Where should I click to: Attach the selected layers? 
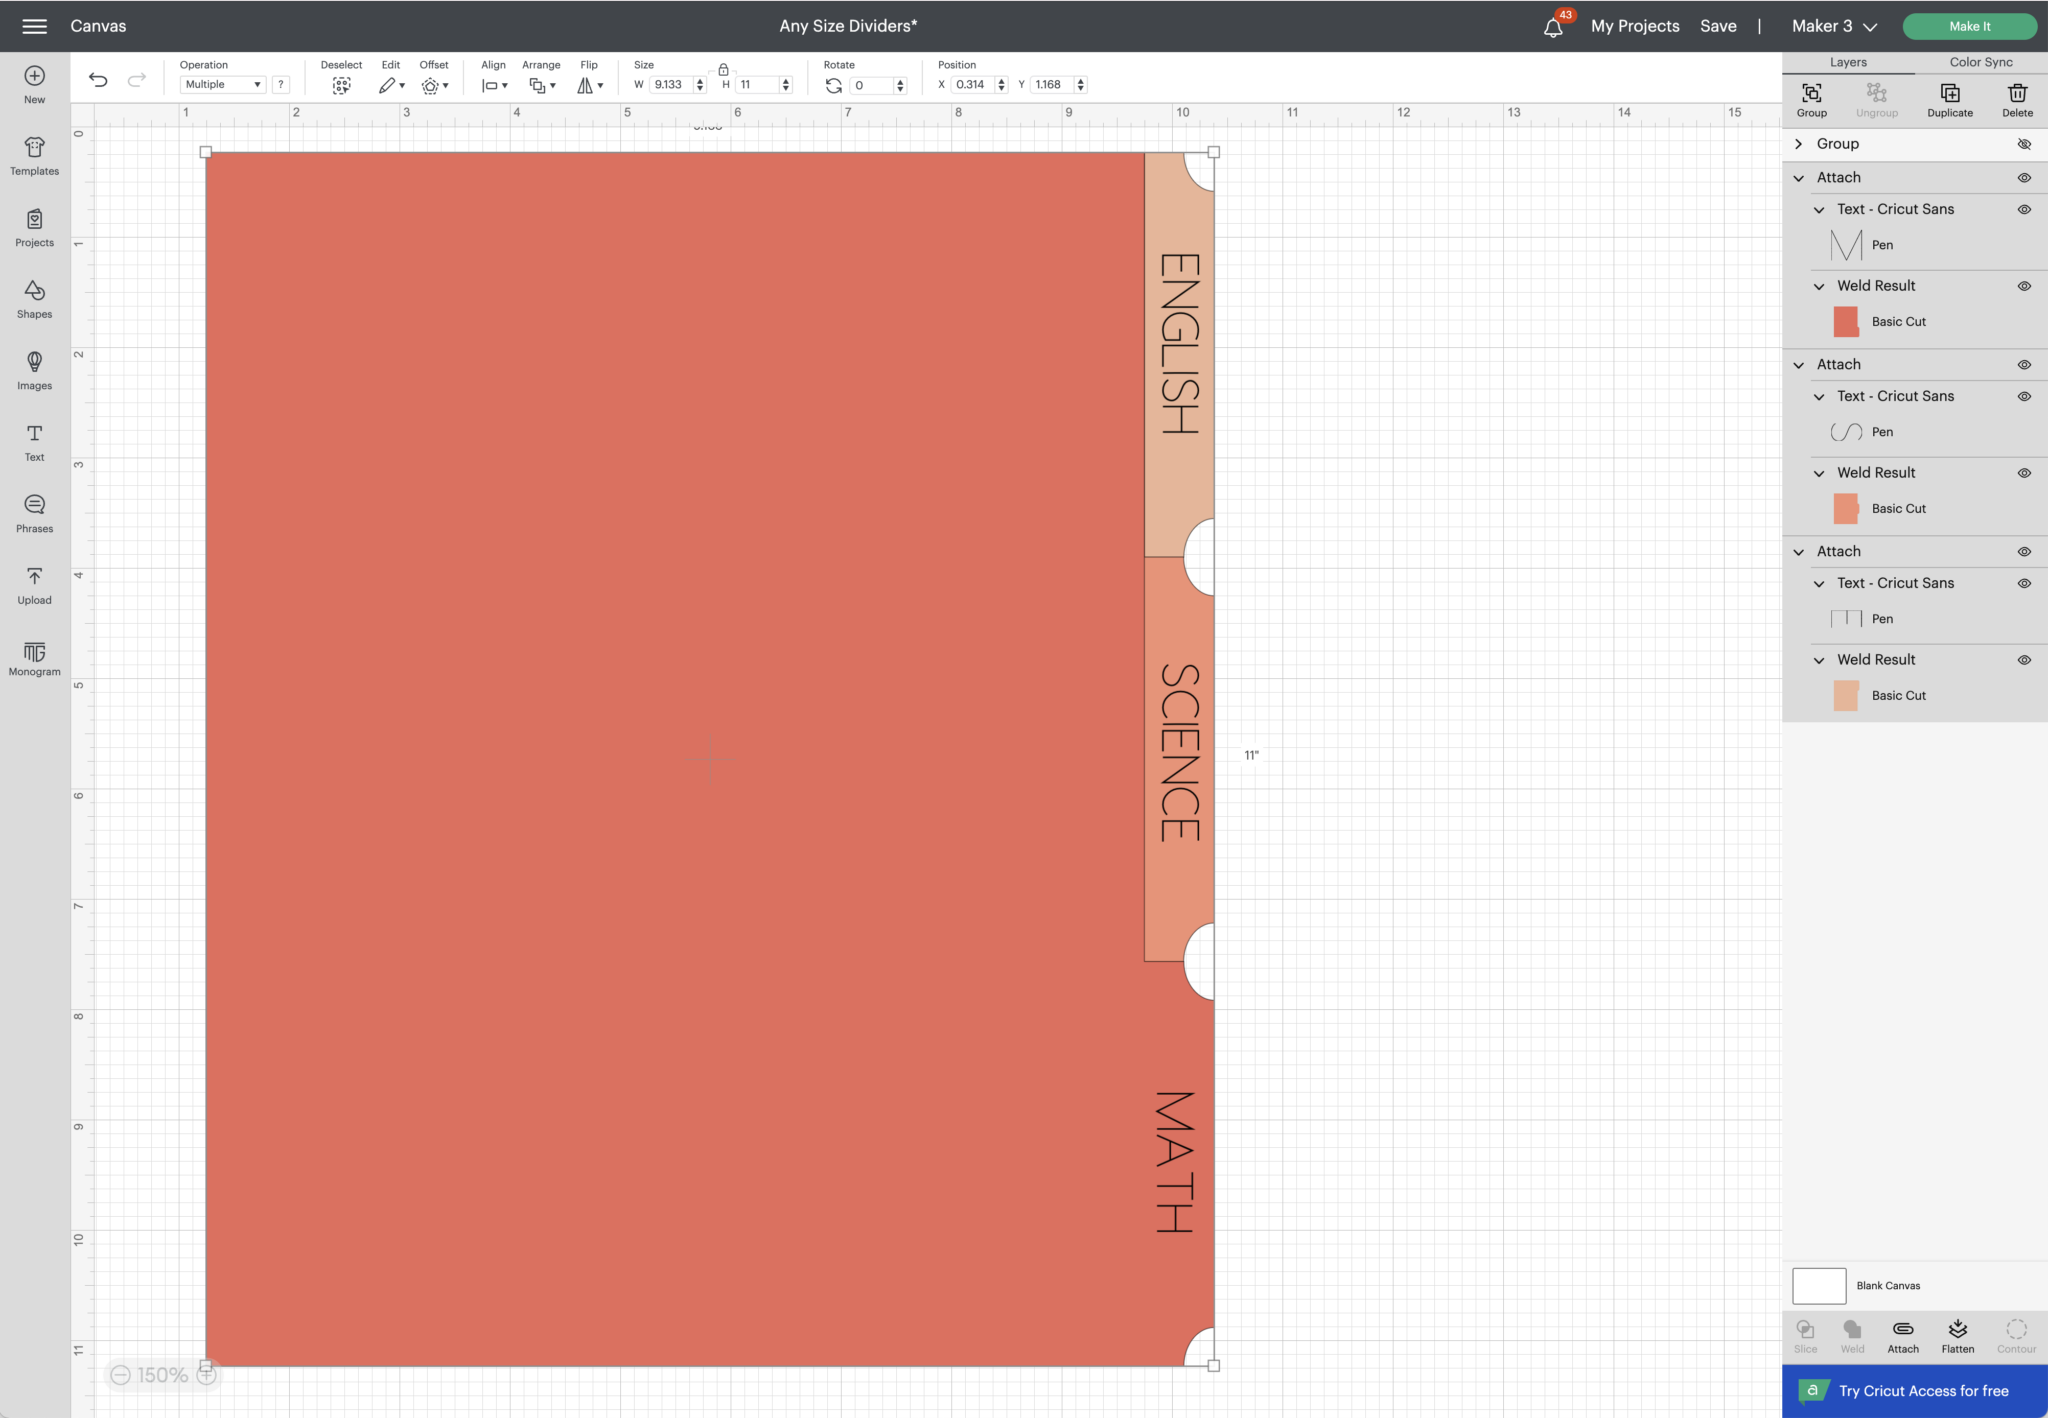[x=1902, y=1334]
